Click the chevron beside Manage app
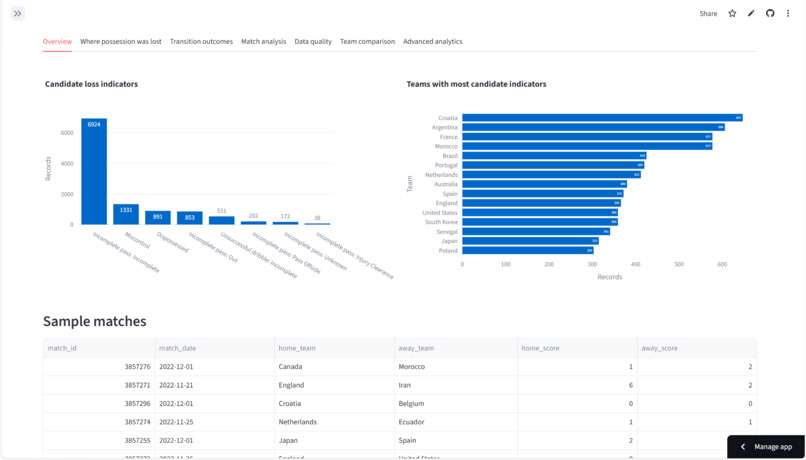 pos(743,447)
